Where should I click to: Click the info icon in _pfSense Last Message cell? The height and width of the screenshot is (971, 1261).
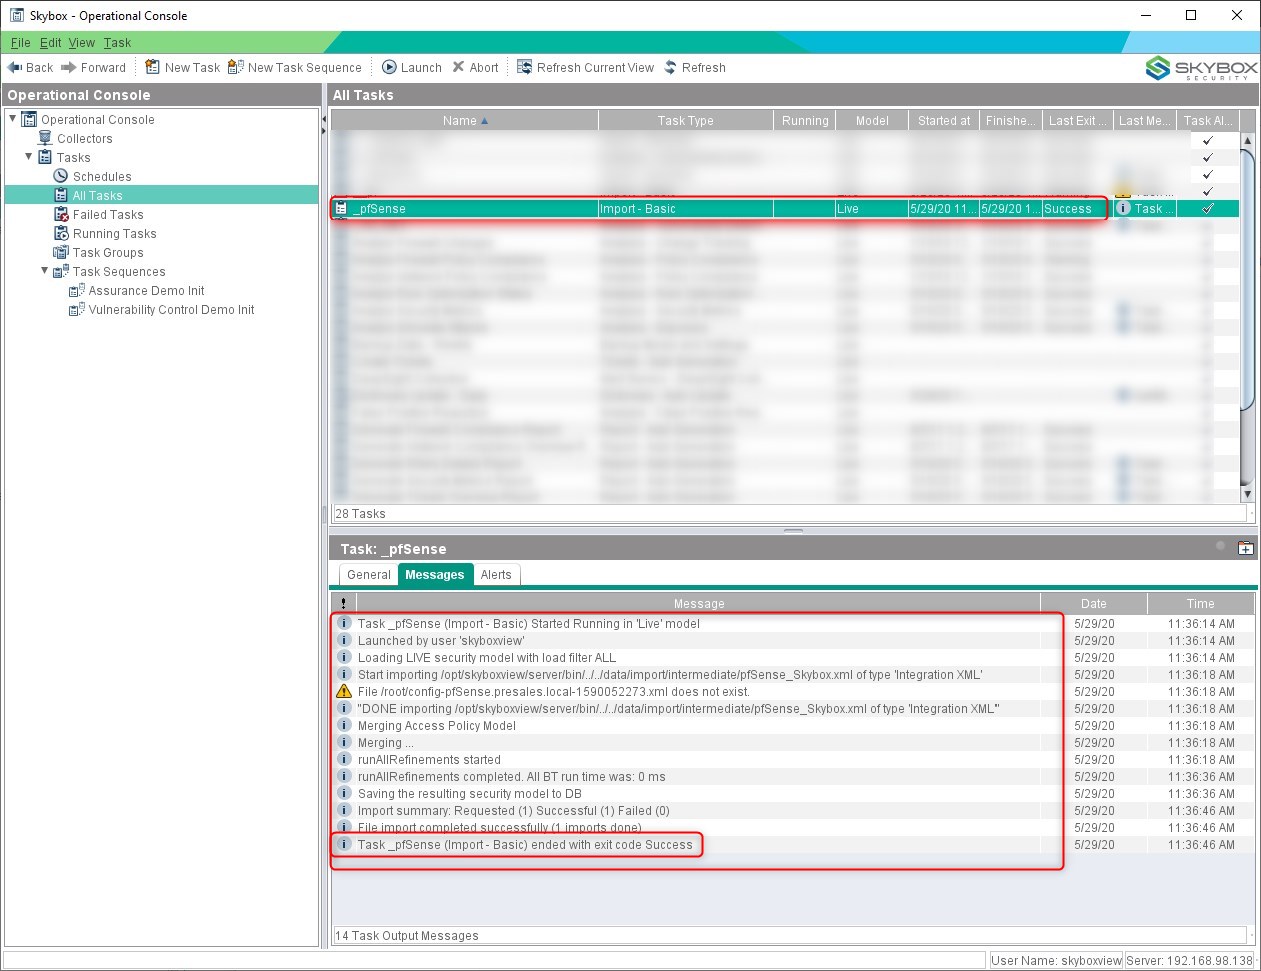(1124, 208)
